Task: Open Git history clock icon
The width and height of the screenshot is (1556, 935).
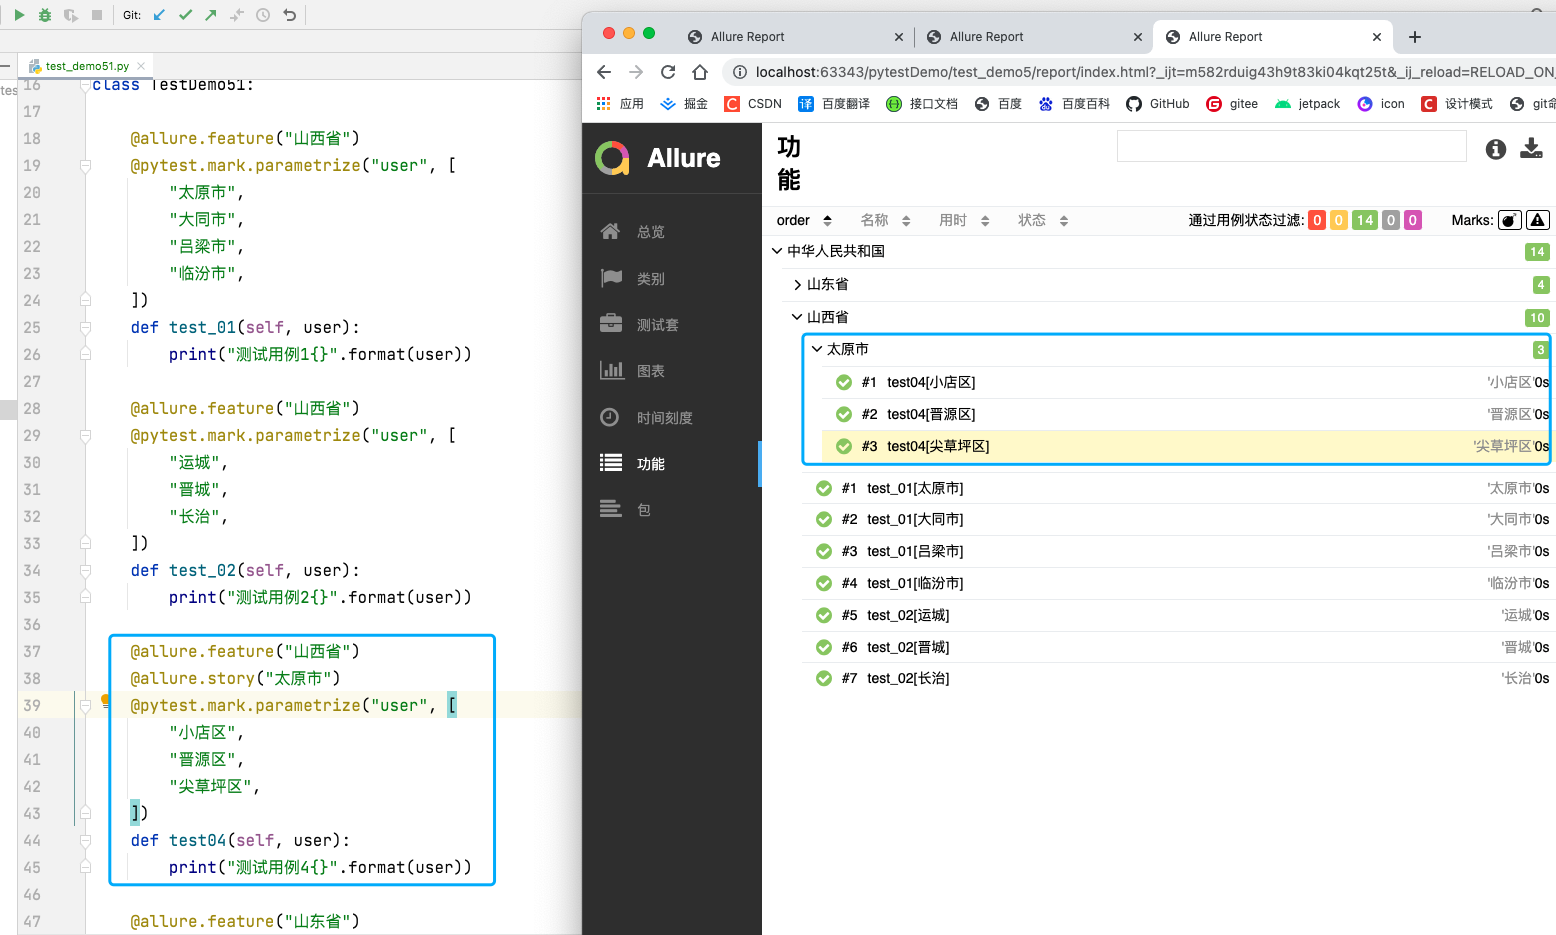Action: [263, 15]
